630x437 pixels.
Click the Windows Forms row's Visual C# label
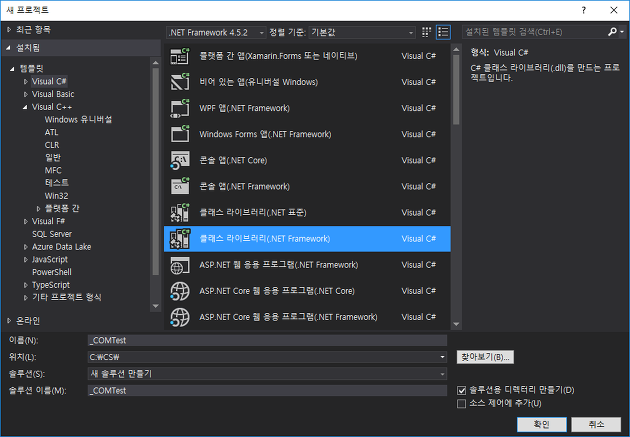point(418,134)
